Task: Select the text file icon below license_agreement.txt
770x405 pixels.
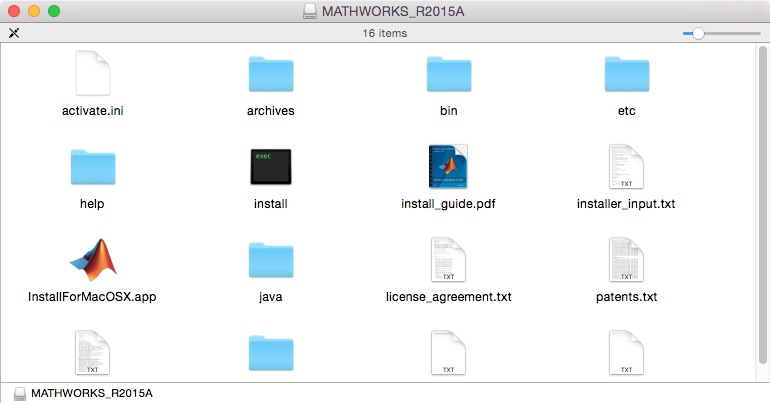Action: (448, 352)
